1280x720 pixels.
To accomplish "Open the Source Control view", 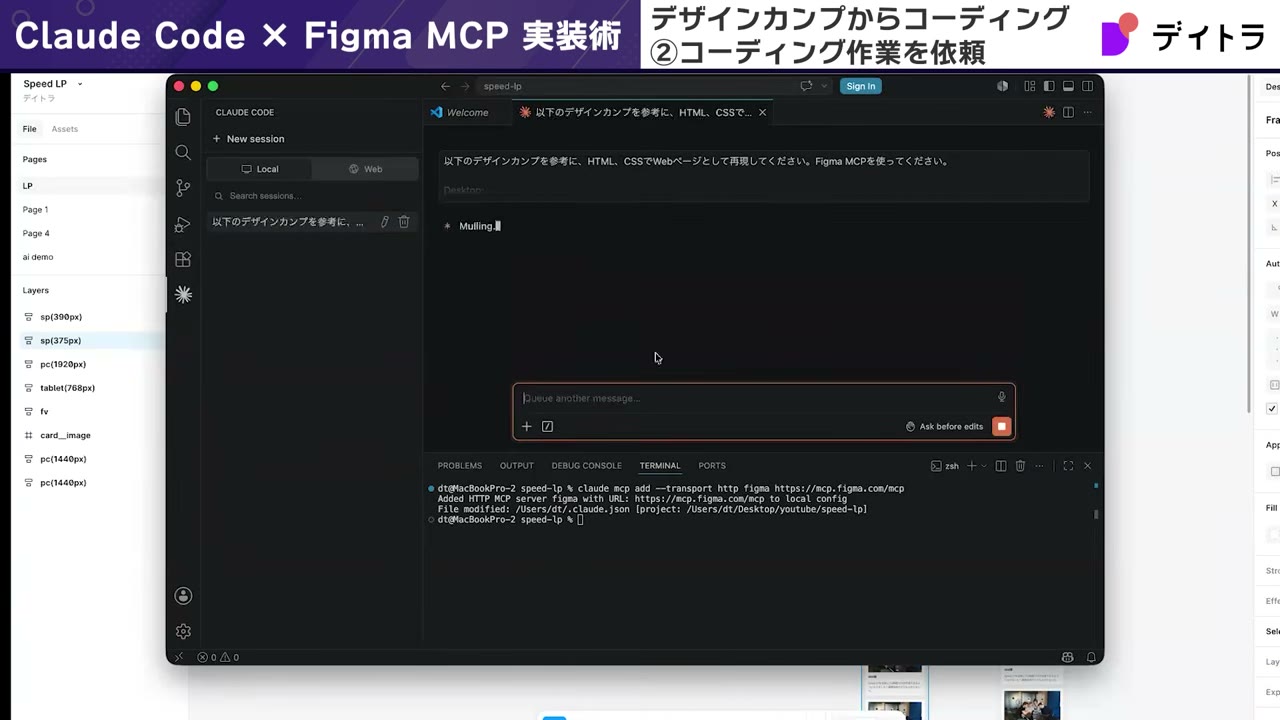I will 183,188.
